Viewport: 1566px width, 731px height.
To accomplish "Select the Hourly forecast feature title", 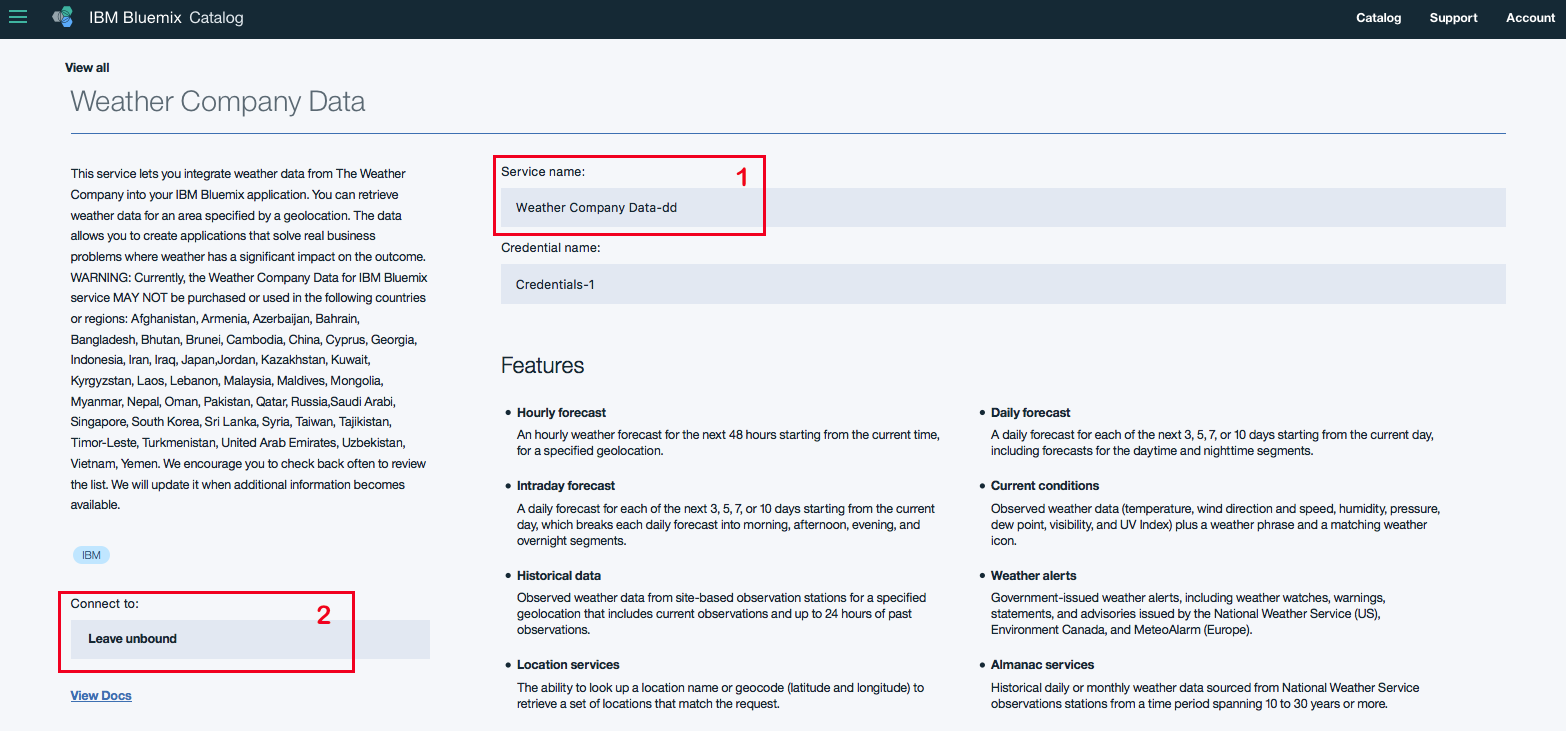I will 561,412.
